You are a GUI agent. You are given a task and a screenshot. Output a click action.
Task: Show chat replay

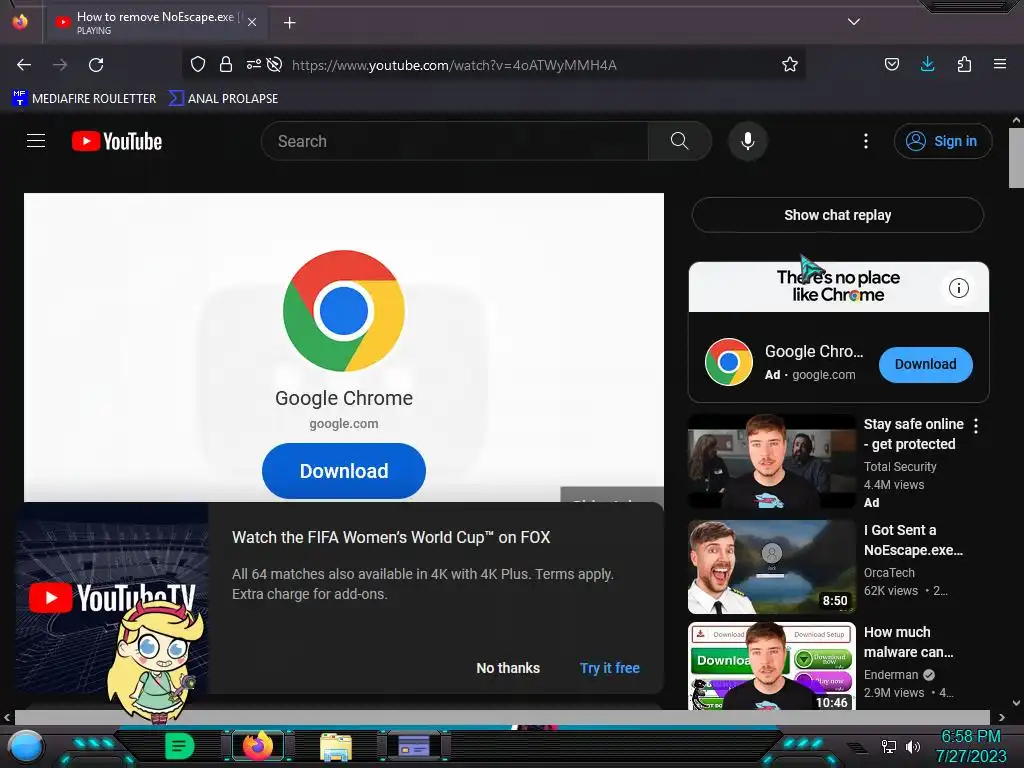coord(838,215)
